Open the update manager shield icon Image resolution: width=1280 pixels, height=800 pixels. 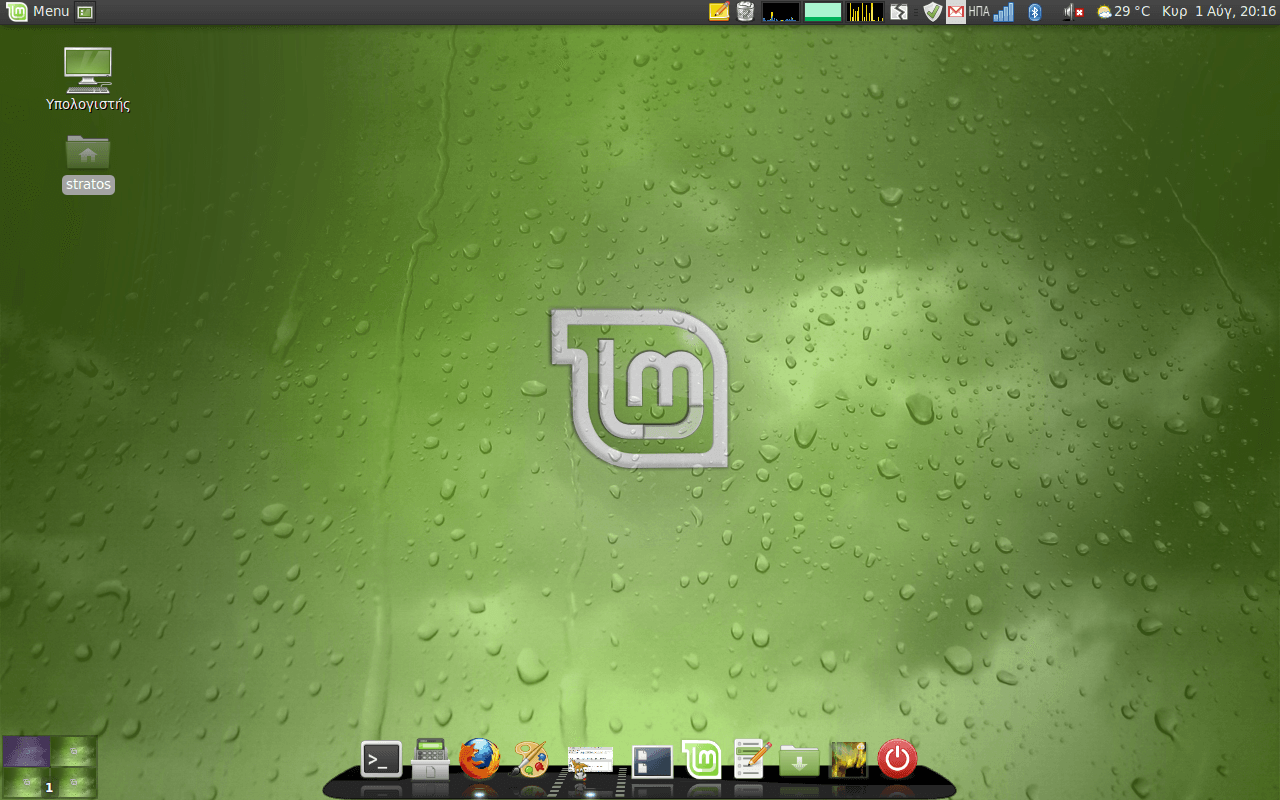933,12
